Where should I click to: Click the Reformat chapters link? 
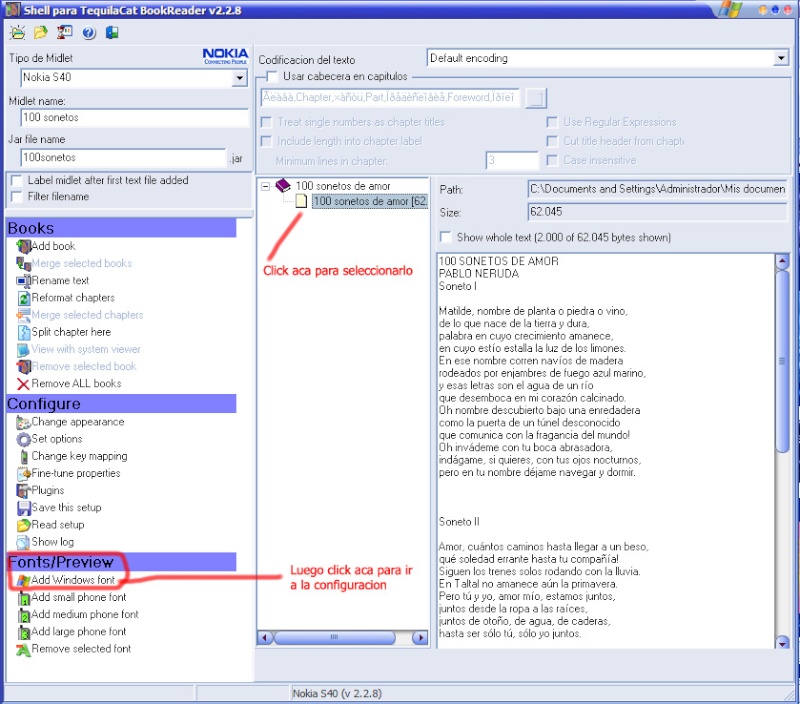pos(73,298)
